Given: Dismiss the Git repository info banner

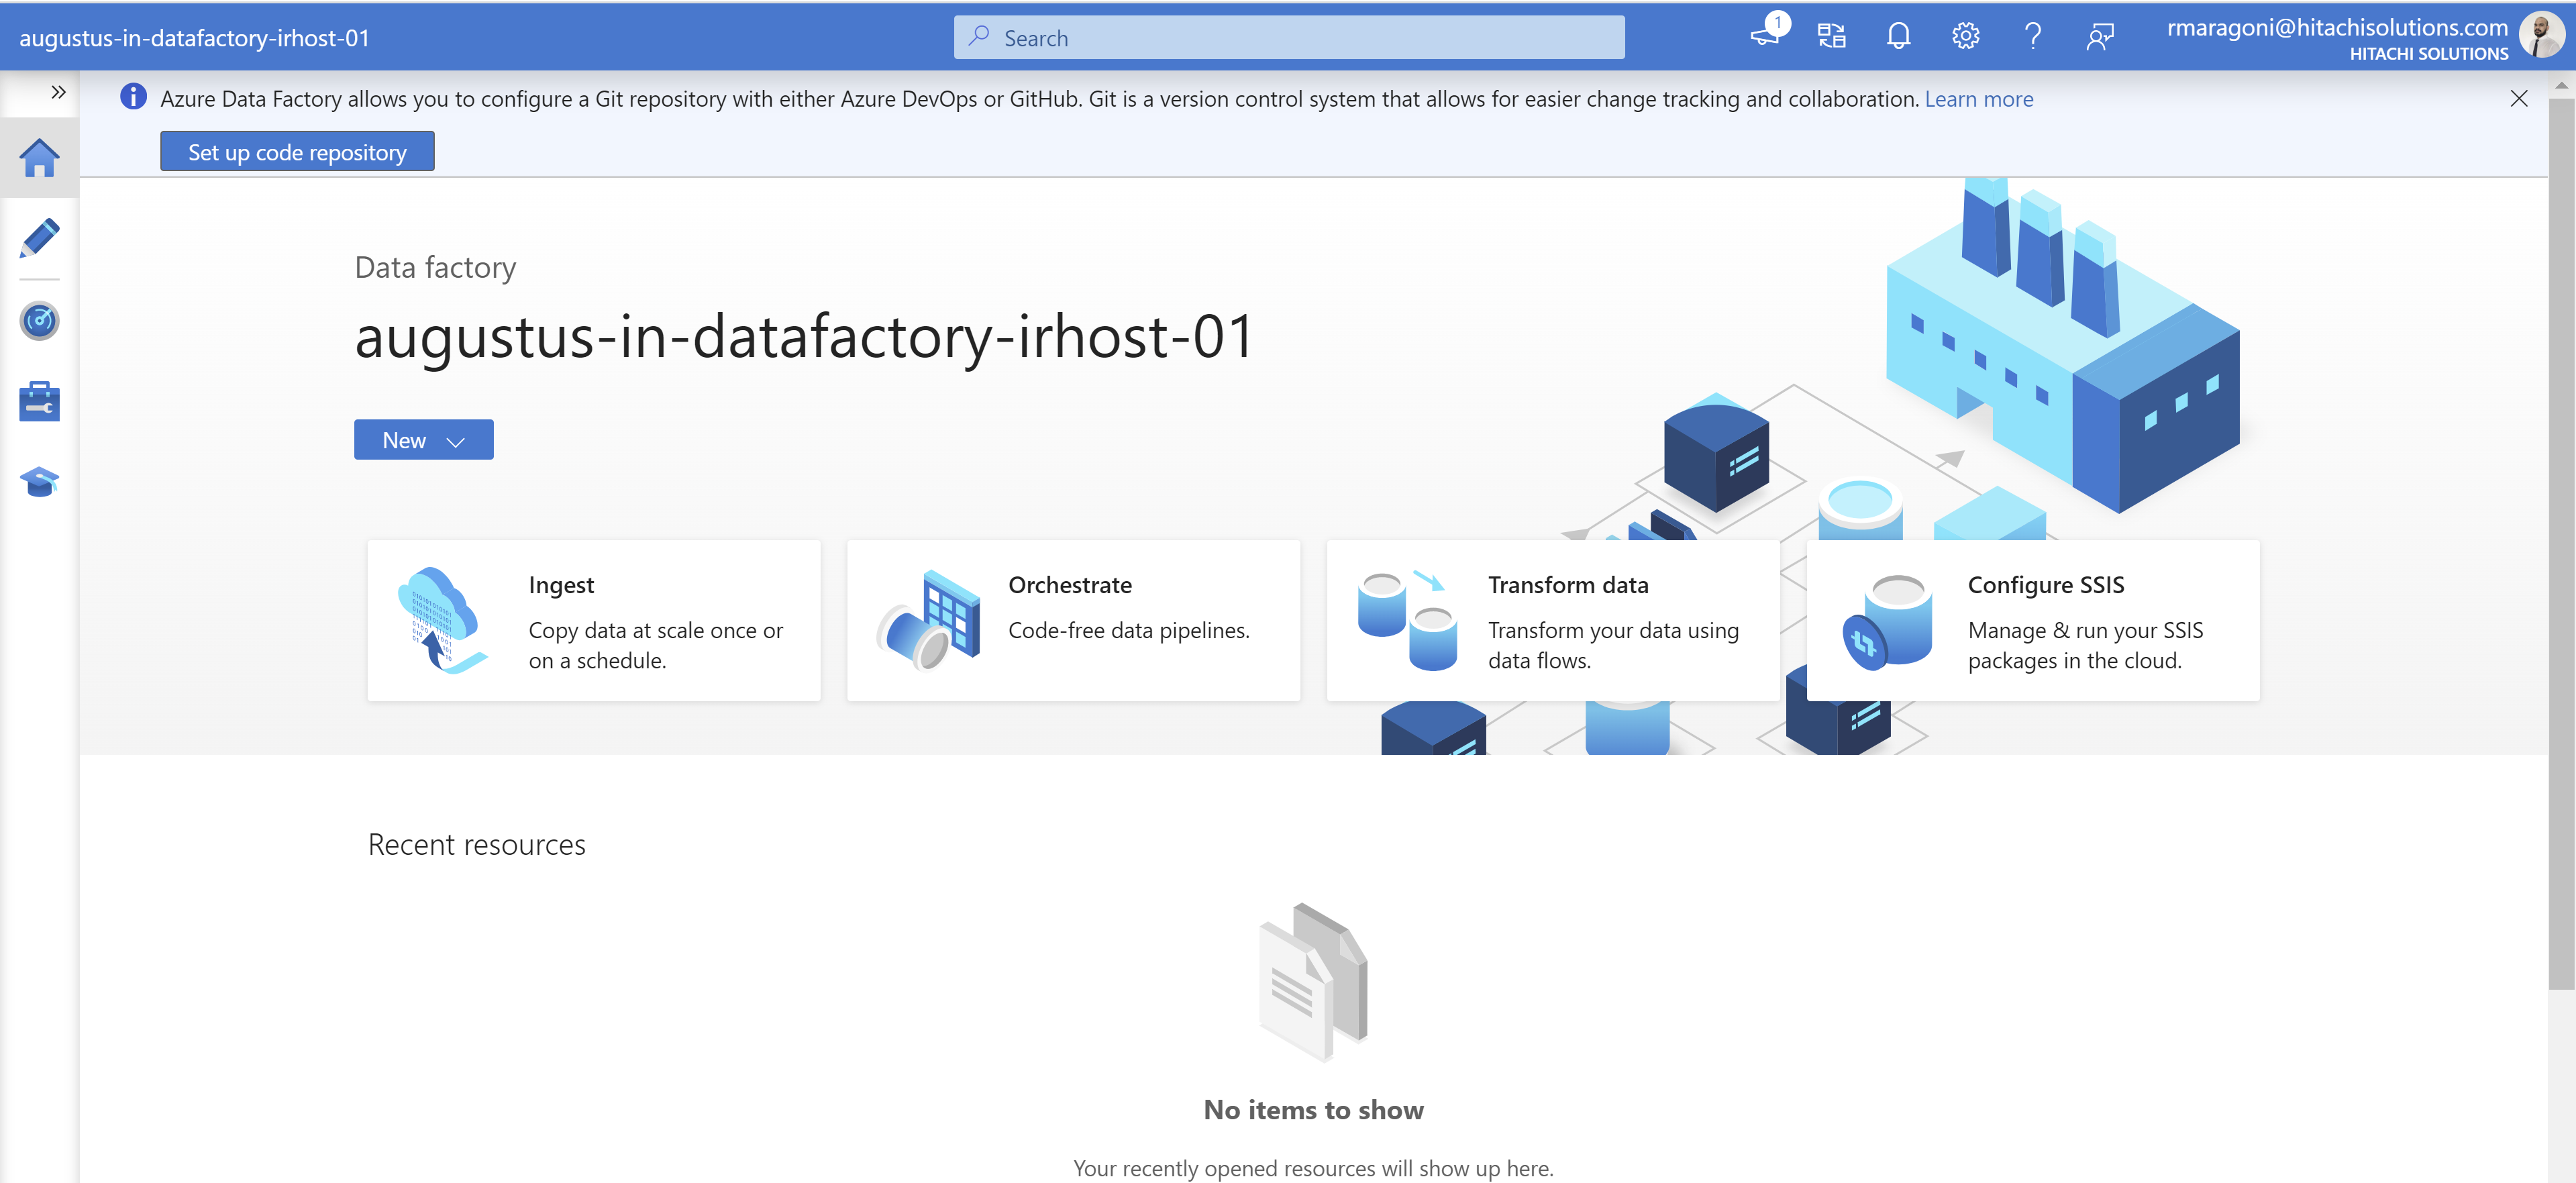Looking at the screenshot, I should [2518, 98].
